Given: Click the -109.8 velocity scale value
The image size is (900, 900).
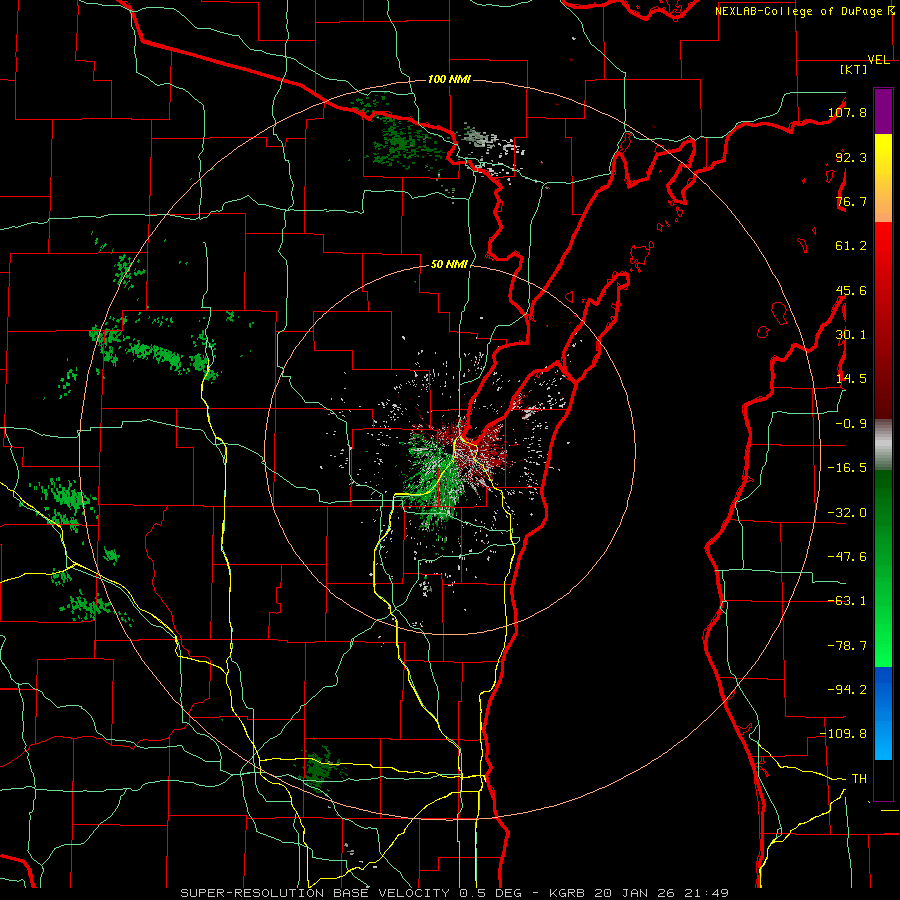Looking at the screenshot, I should (x=844, y=734).
